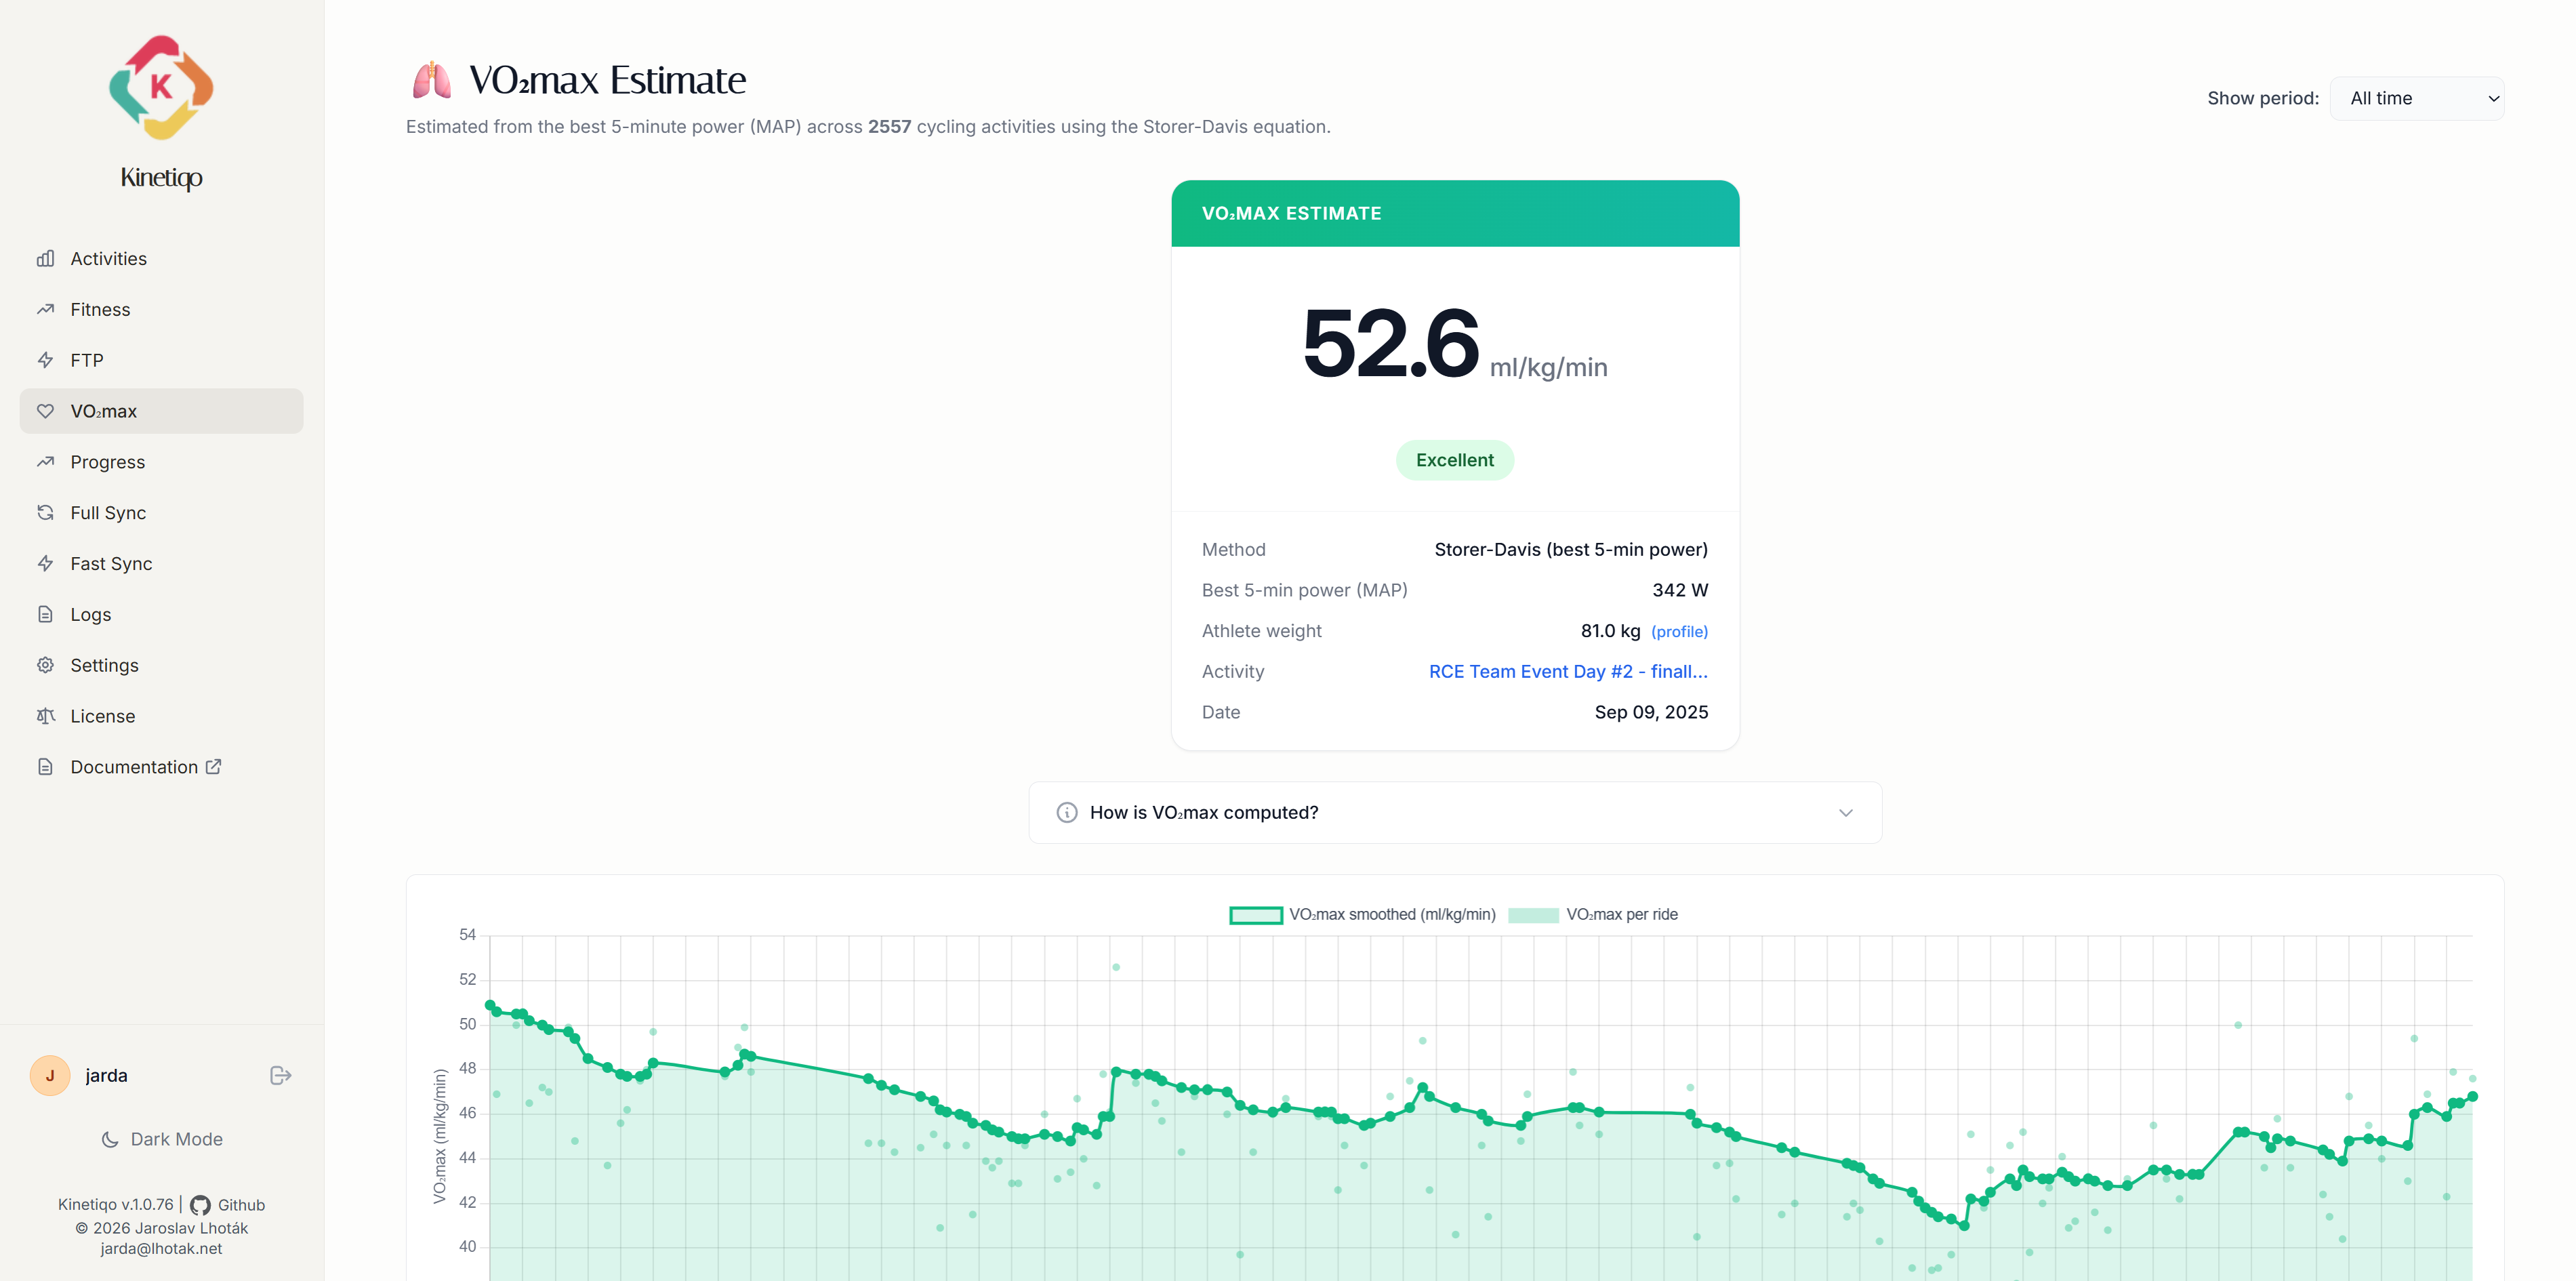Click the VO₂max heart icon
The width and height of the screenshot is (2576, 1281).
pos(45,411)
